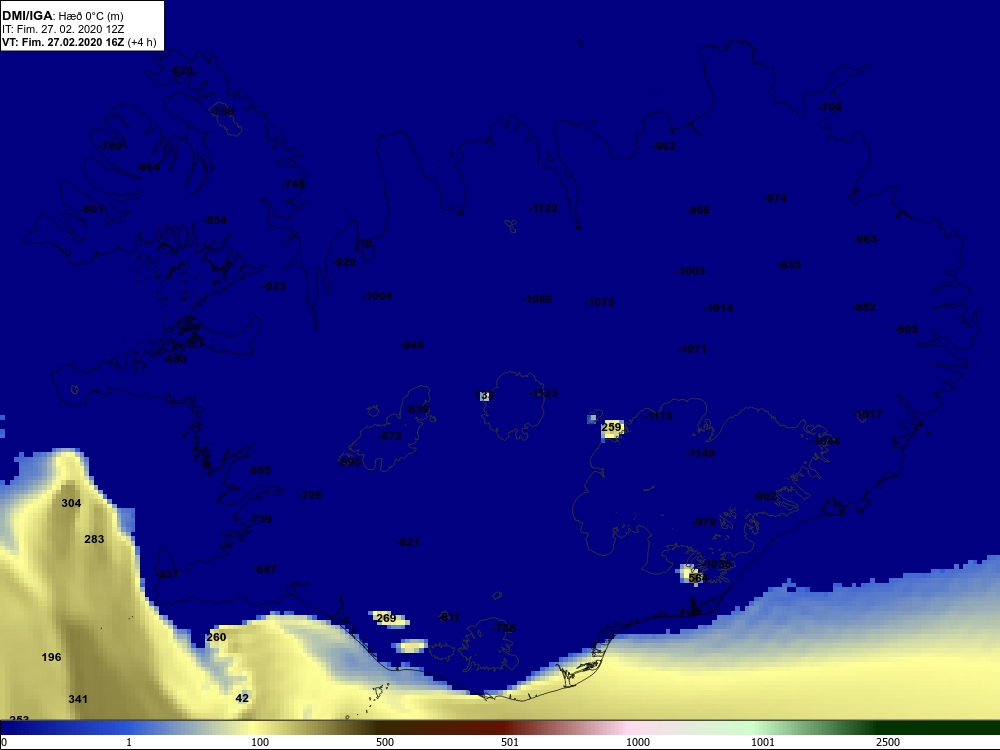
Task: Click the legend label 1001
Action: [x=763, y=742]
